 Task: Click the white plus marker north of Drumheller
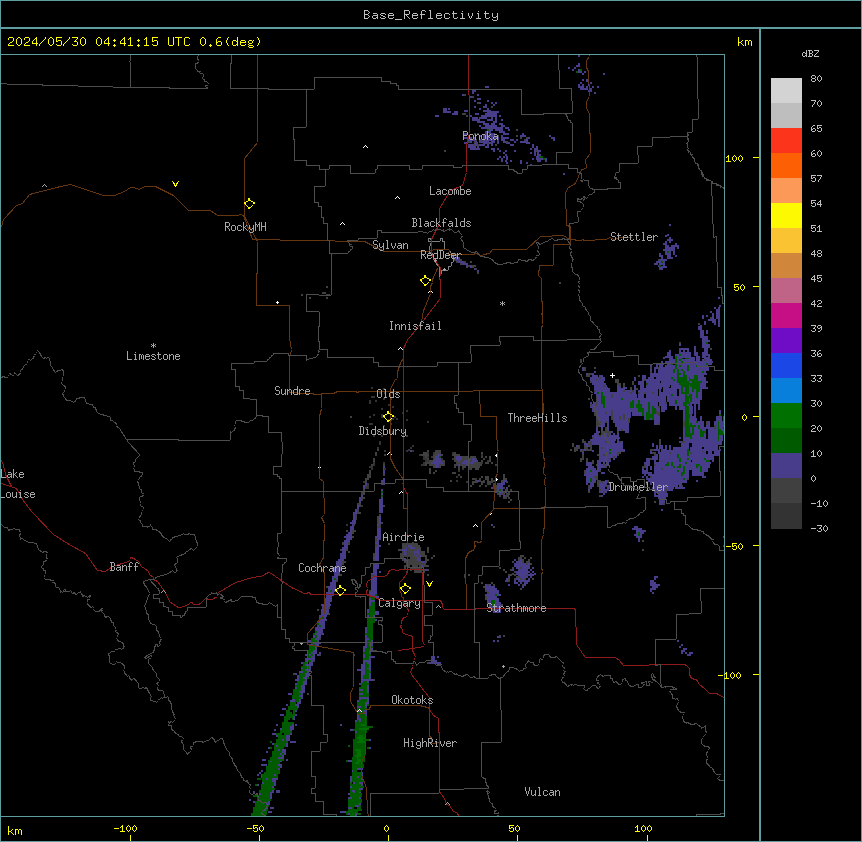[x=612, y=375]
